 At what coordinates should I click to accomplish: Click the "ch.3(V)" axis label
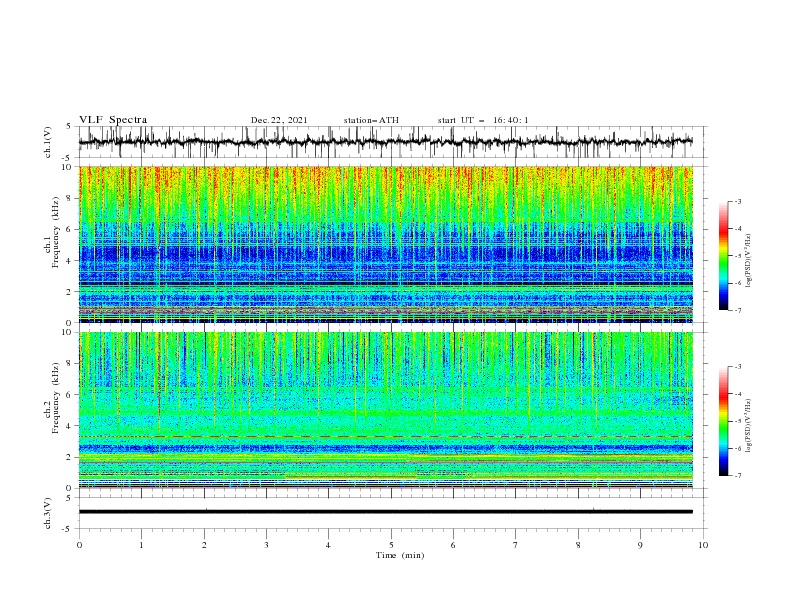(48, 513)
